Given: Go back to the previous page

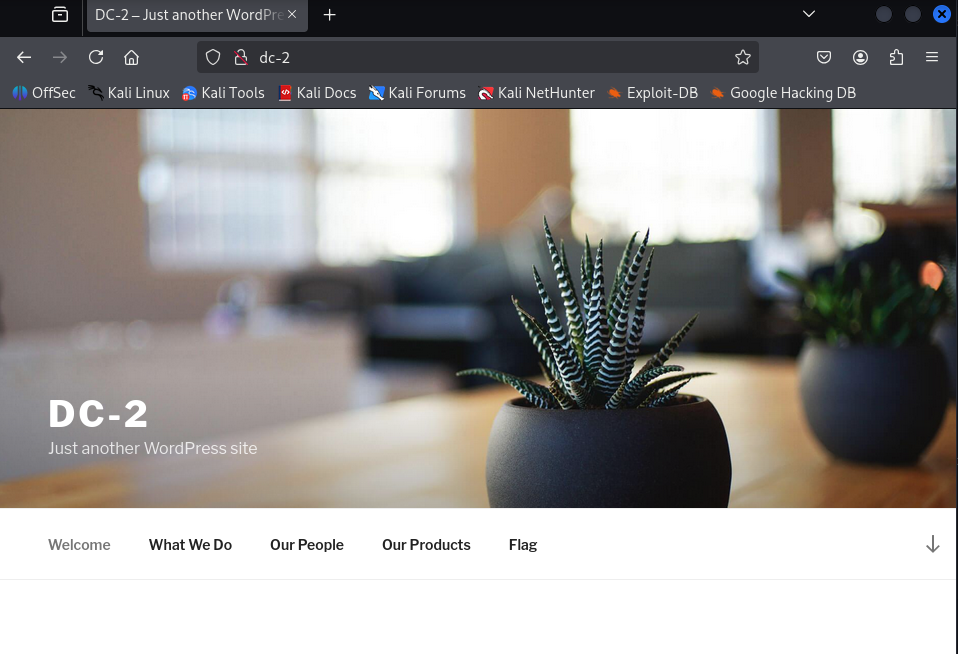Looking at the screenshot, I should click(x=24, y=57).
